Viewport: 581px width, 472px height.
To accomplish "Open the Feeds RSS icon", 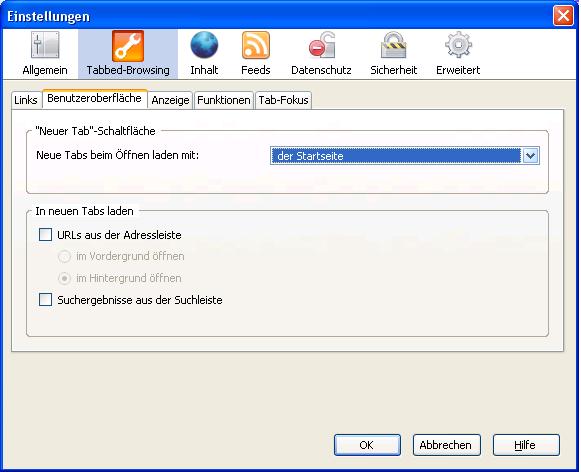I will point(256,45).
